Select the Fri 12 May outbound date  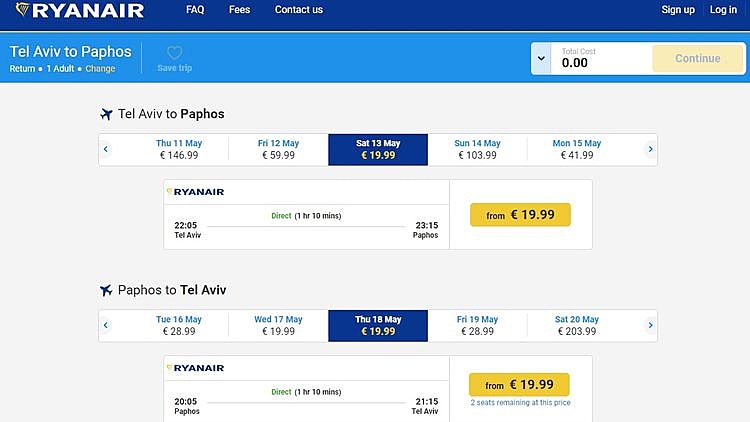coord(278,149)
